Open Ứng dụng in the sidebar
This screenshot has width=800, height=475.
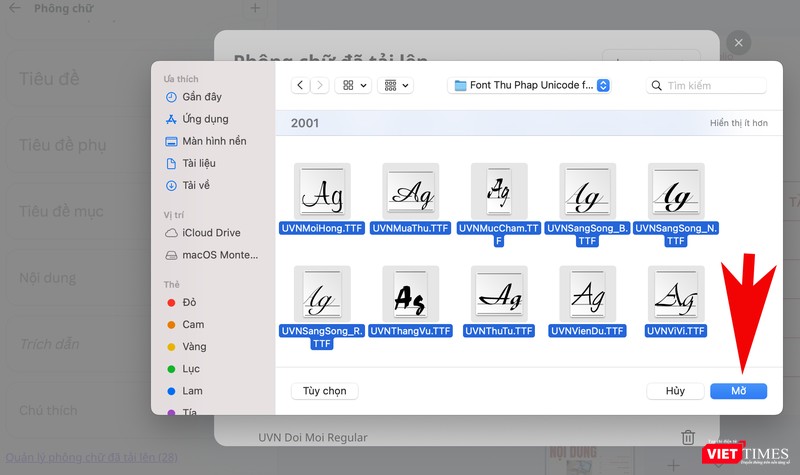204,119
